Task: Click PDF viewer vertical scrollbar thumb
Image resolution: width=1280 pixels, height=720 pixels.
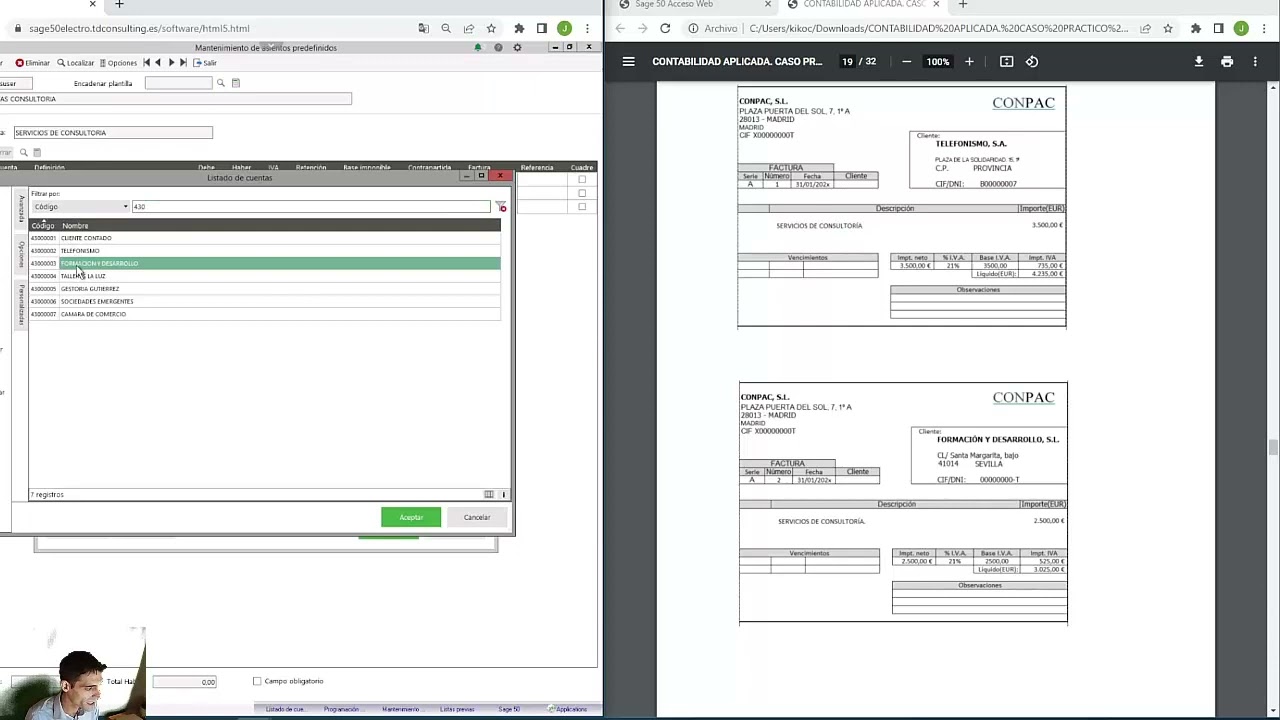Action: 1273,447
